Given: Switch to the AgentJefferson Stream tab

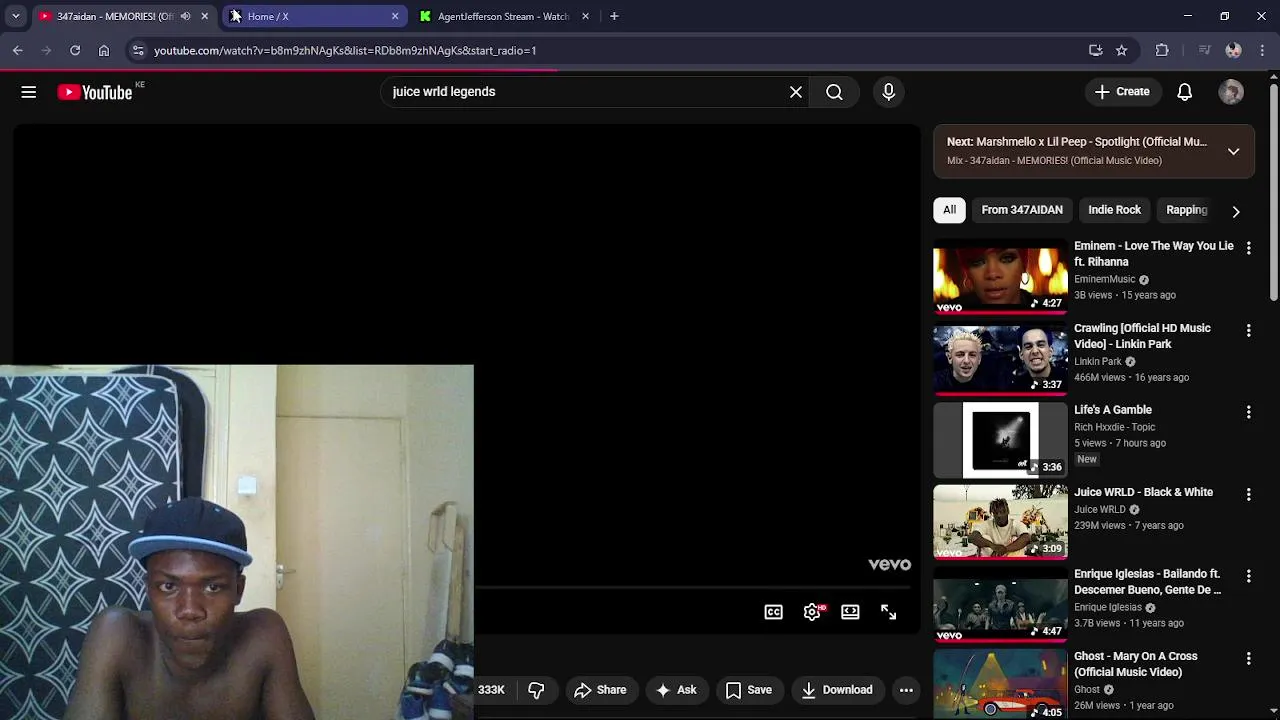Looking at the screenshot, I should coord(505,16).
